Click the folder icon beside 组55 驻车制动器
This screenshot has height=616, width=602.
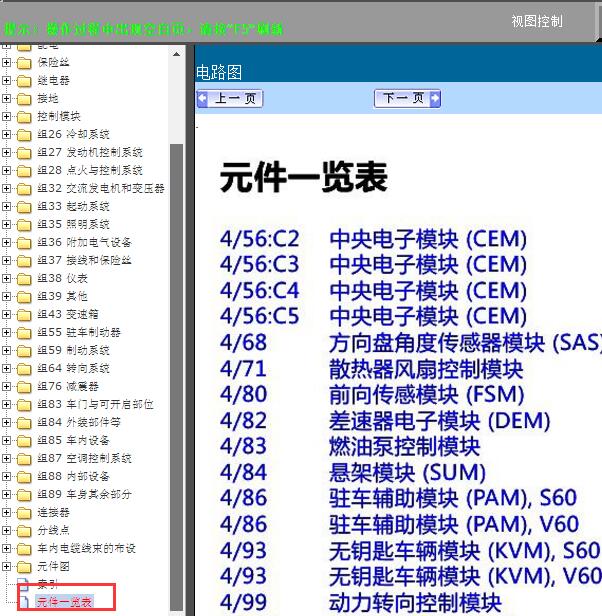point(24,333)
